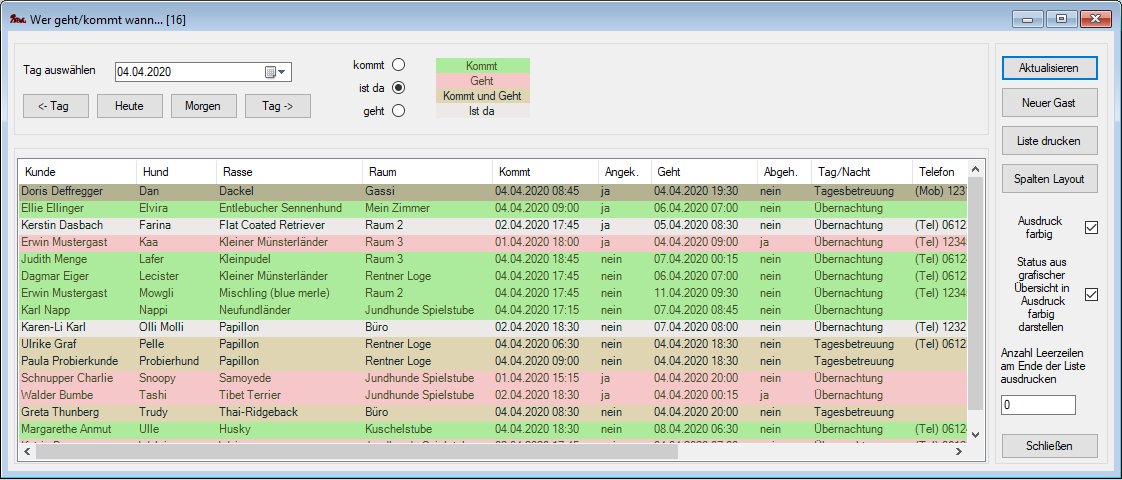Viewport: 1122px width, 480px height.
Task: Click the green 'Kommt' legend swatch
Action: pos(482,66)
